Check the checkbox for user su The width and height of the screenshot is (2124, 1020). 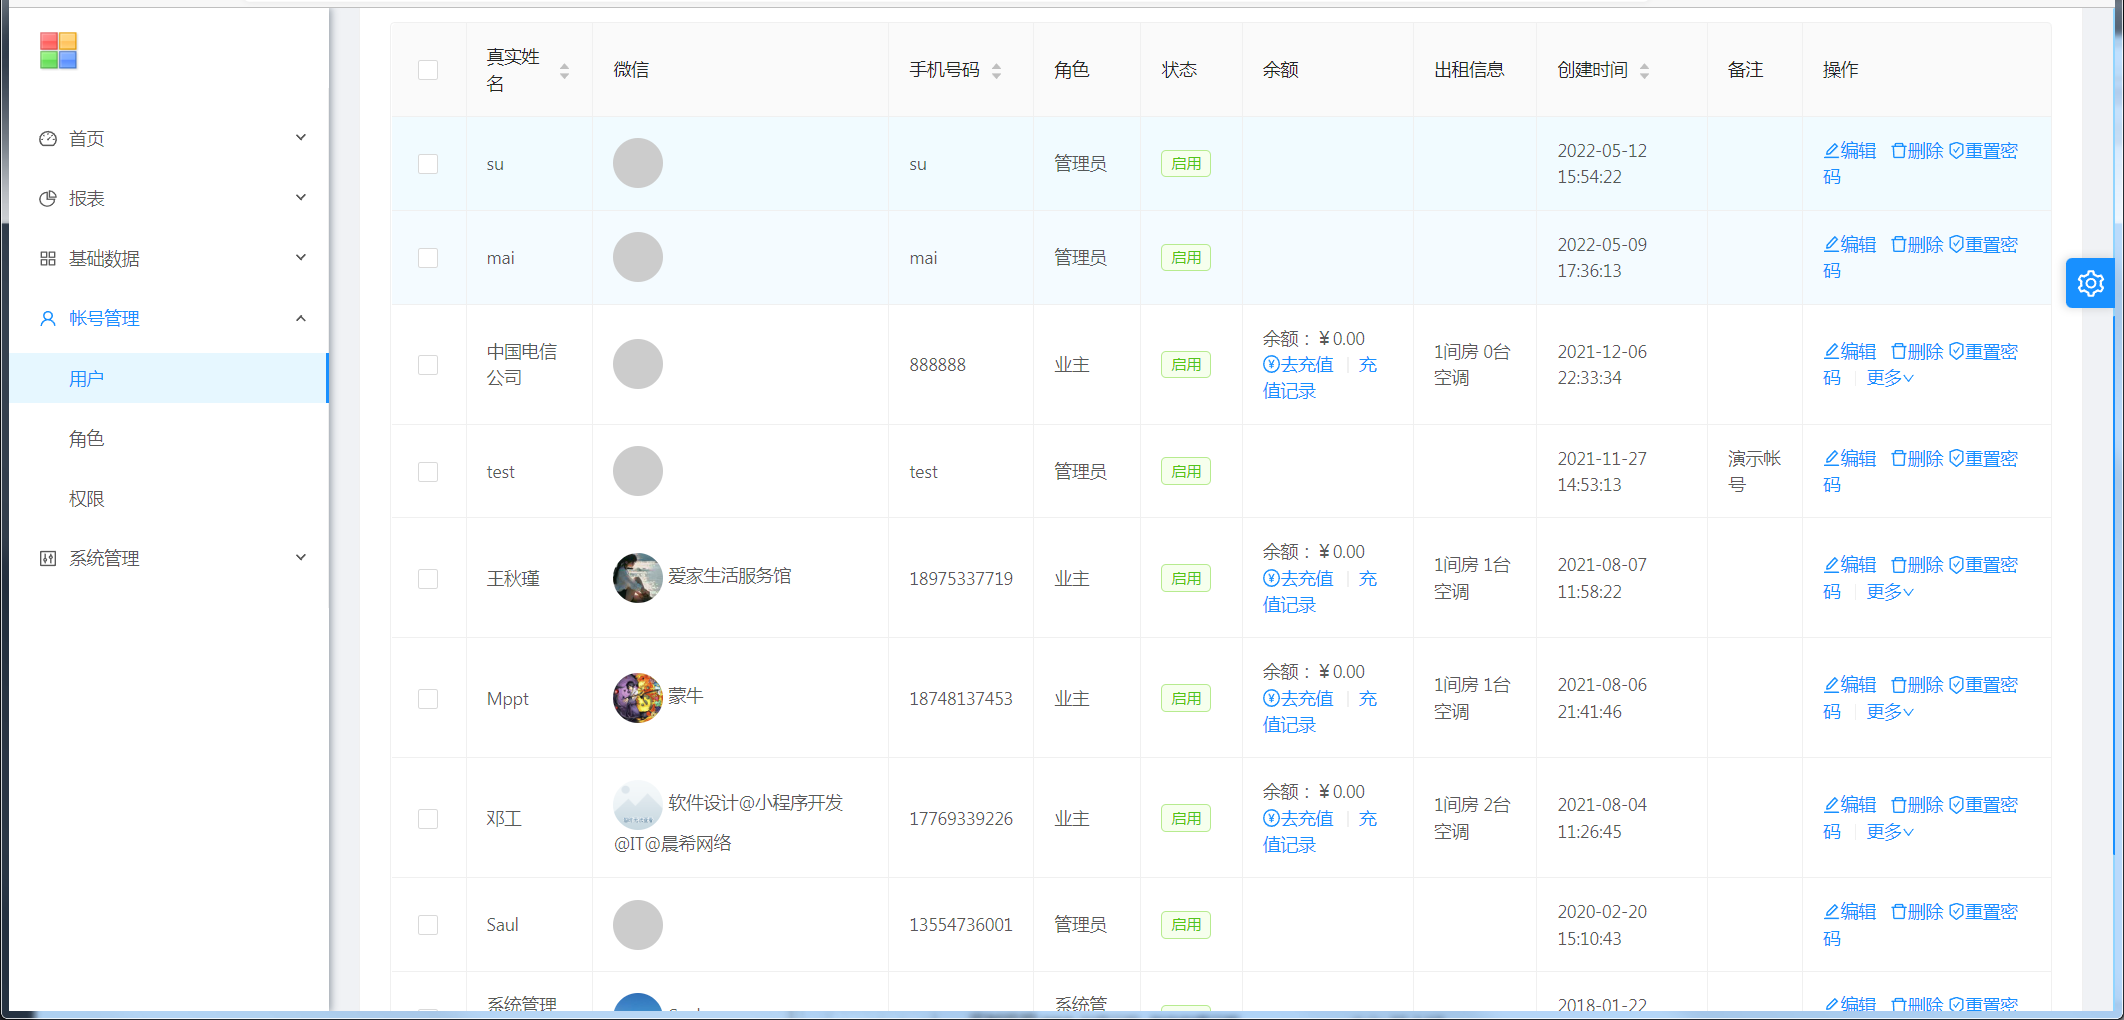[x=428, y=164]
